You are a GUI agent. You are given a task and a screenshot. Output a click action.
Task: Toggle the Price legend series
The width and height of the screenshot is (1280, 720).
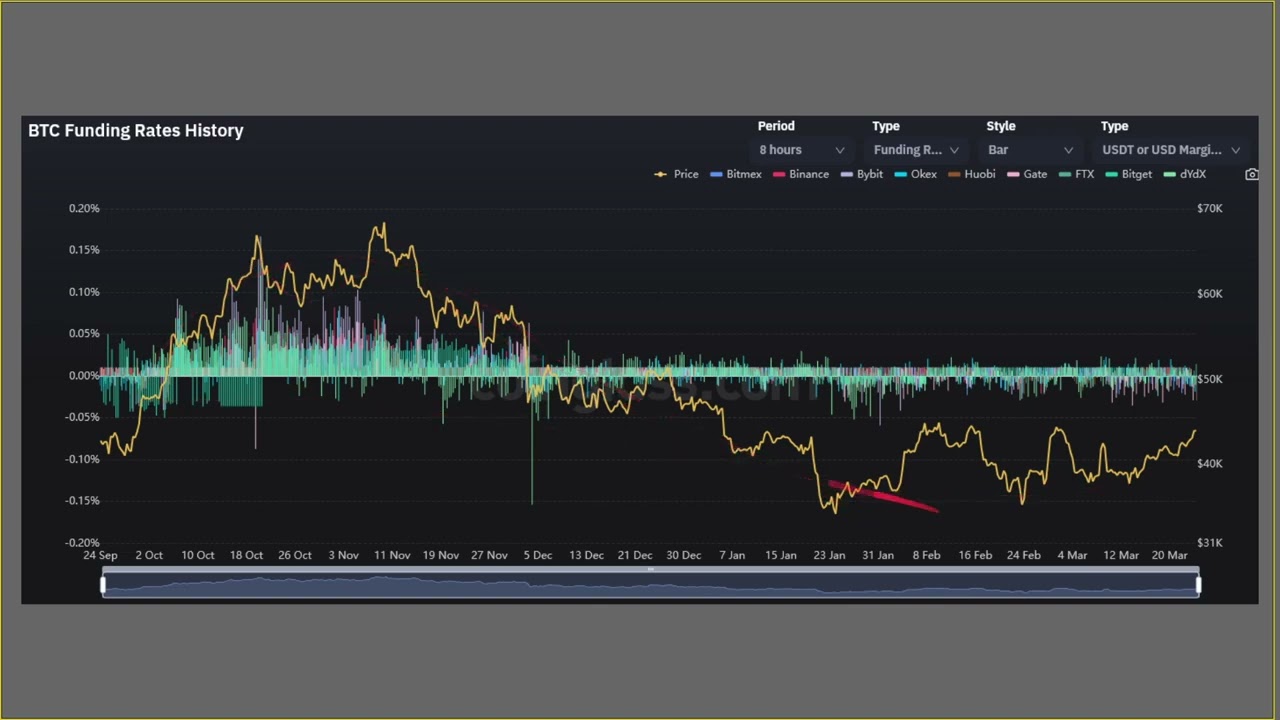[677, 174]
